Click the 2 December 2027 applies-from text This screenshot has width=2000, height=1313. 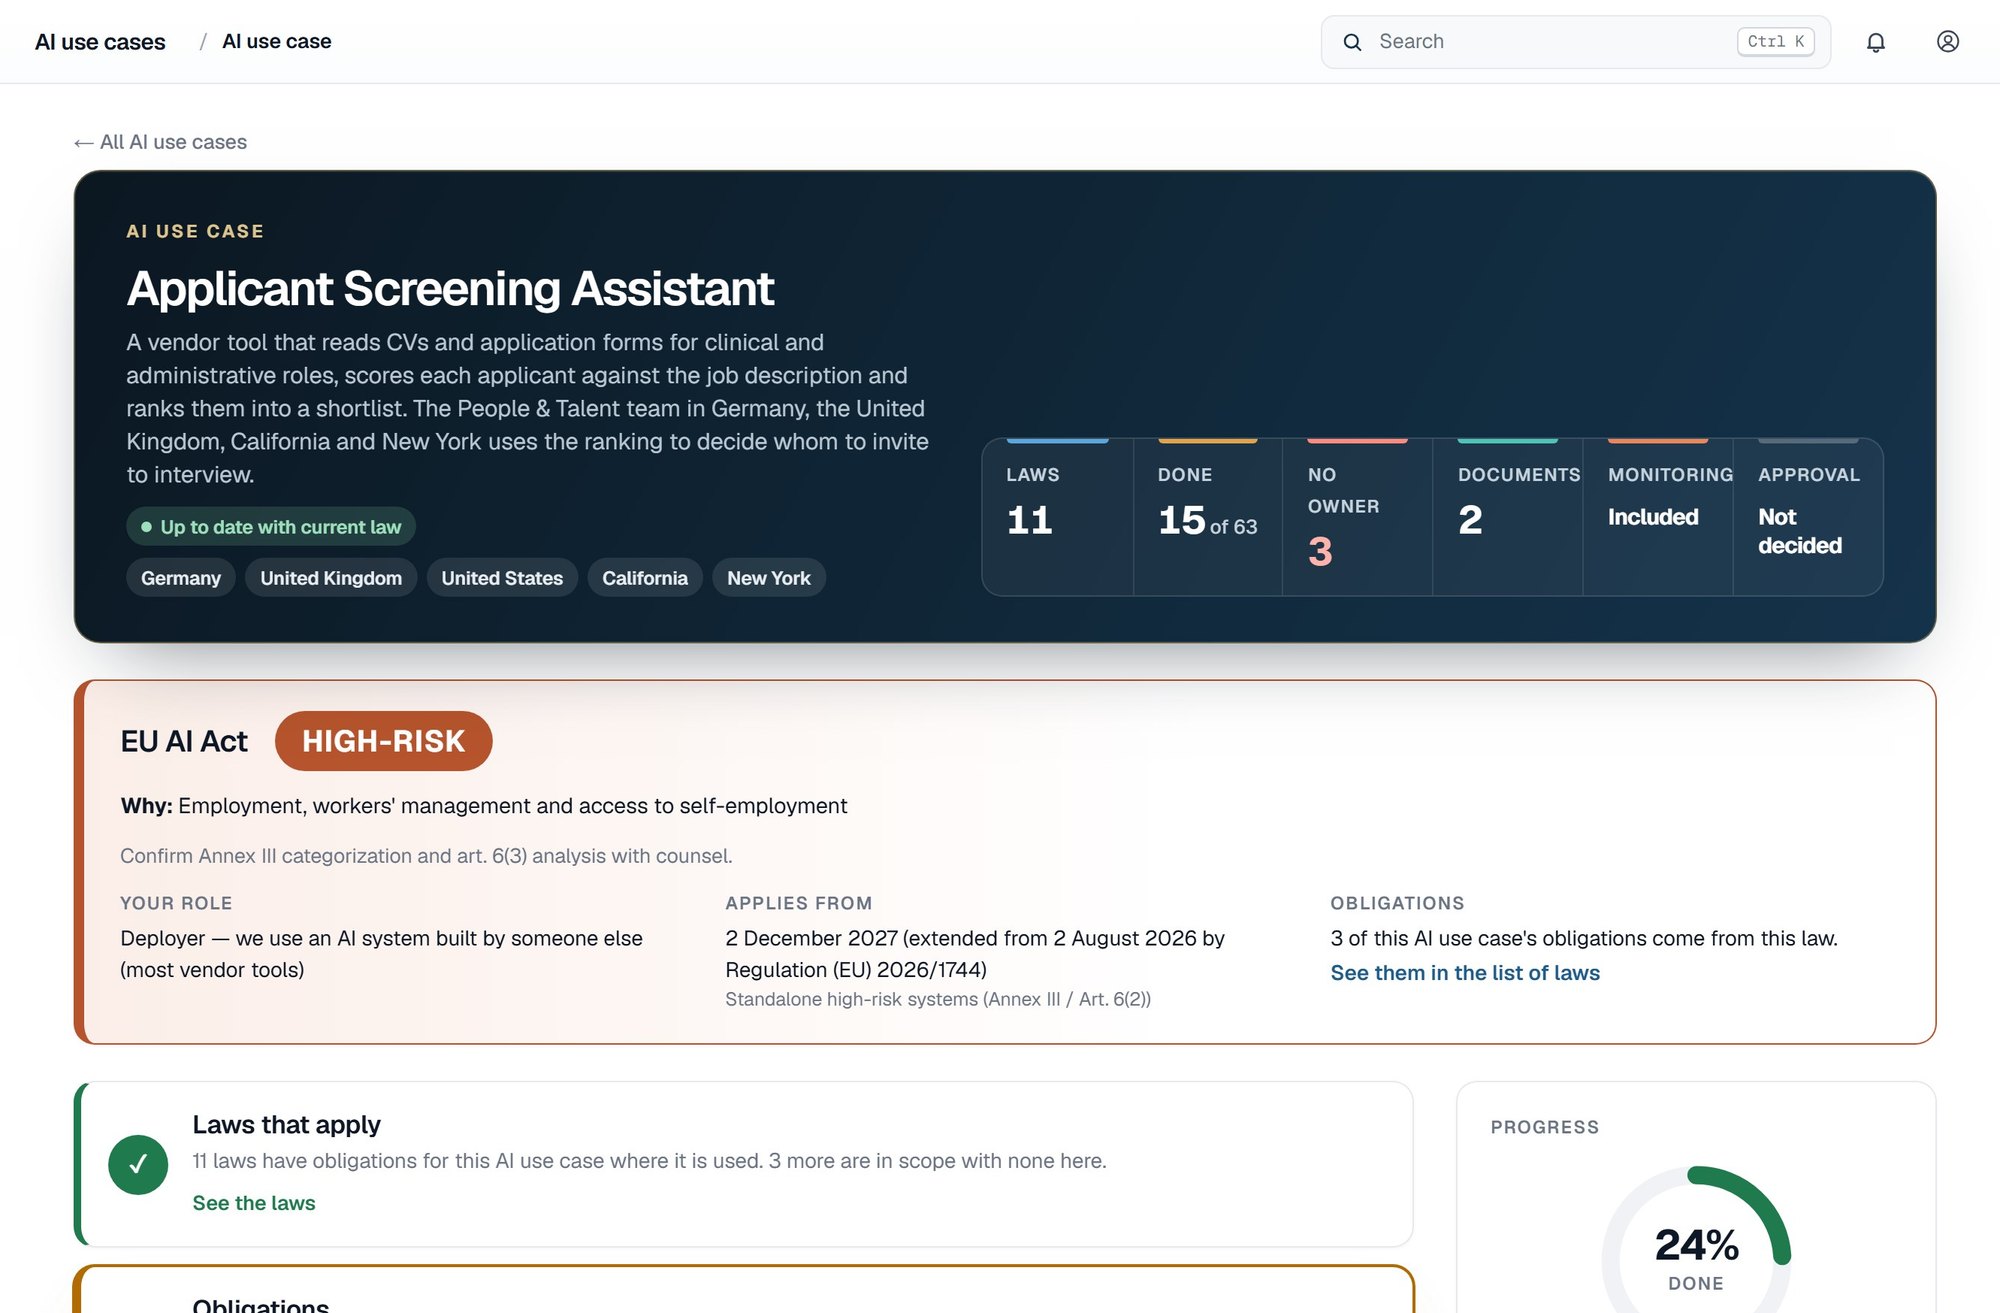click(975, 954)
